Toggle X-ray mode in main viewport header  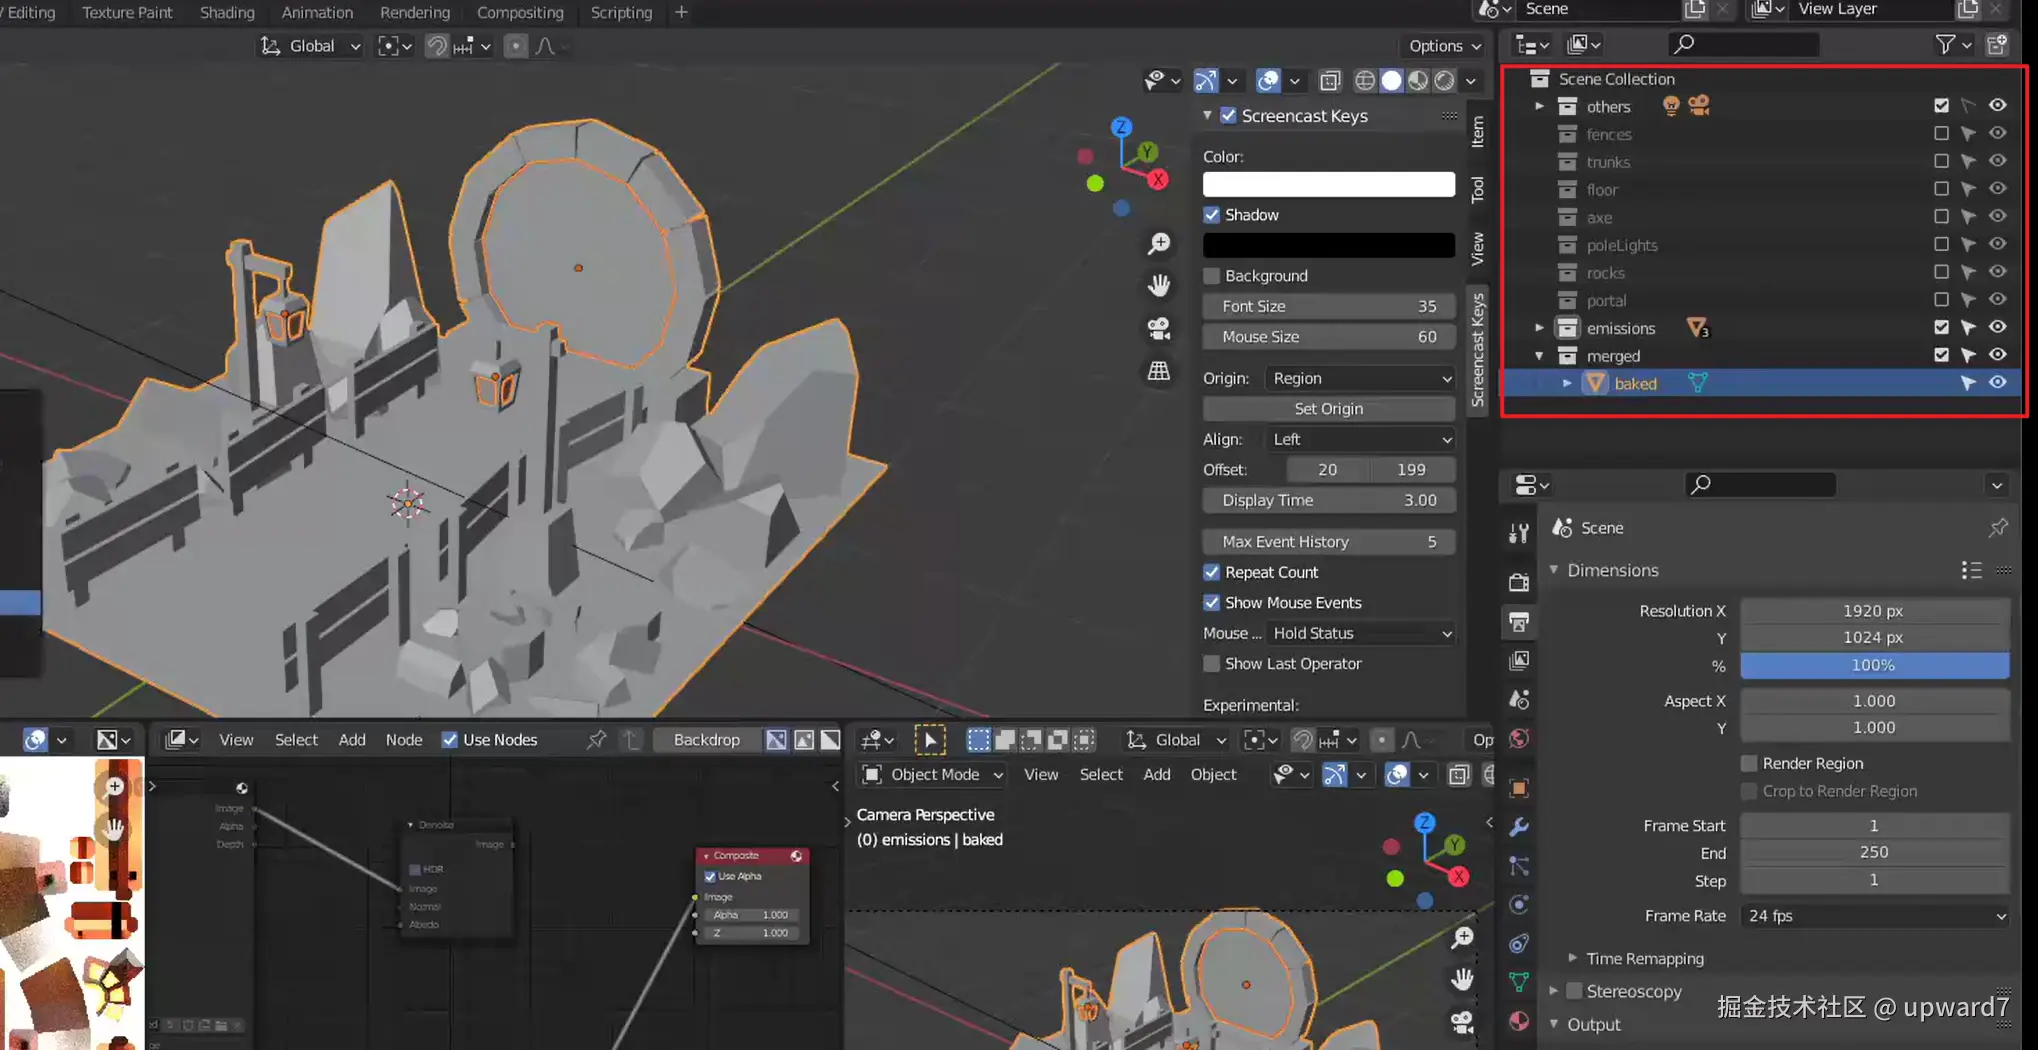[x=1330, y=80]
